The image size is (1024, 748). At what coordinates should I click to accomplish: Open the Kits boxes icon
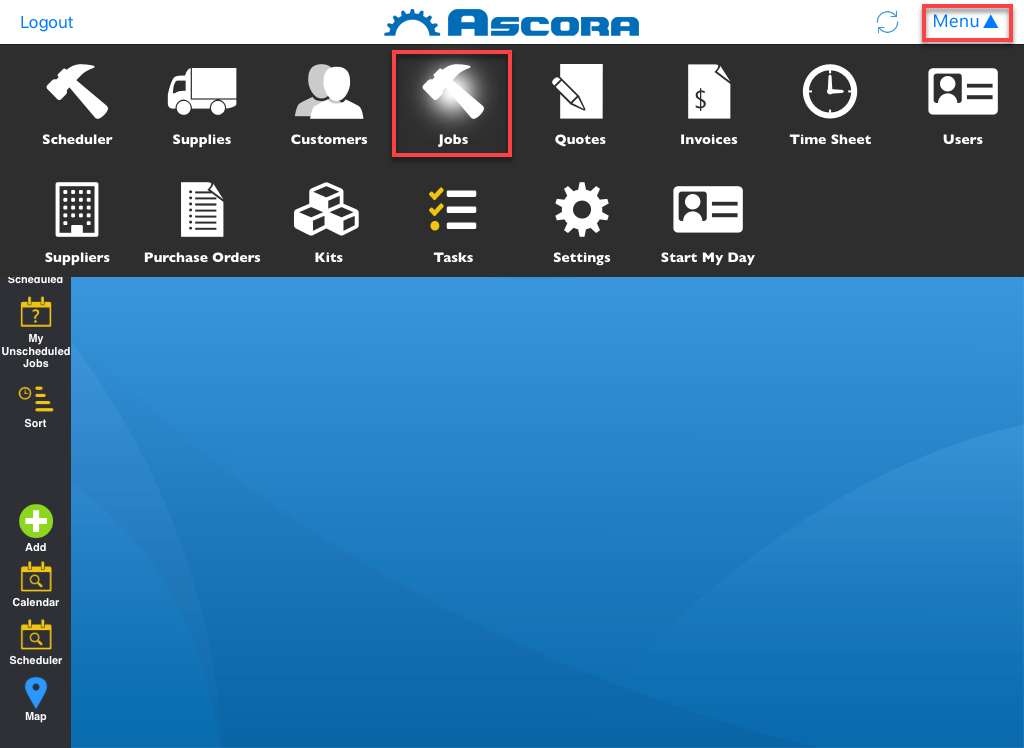point(328,211)
